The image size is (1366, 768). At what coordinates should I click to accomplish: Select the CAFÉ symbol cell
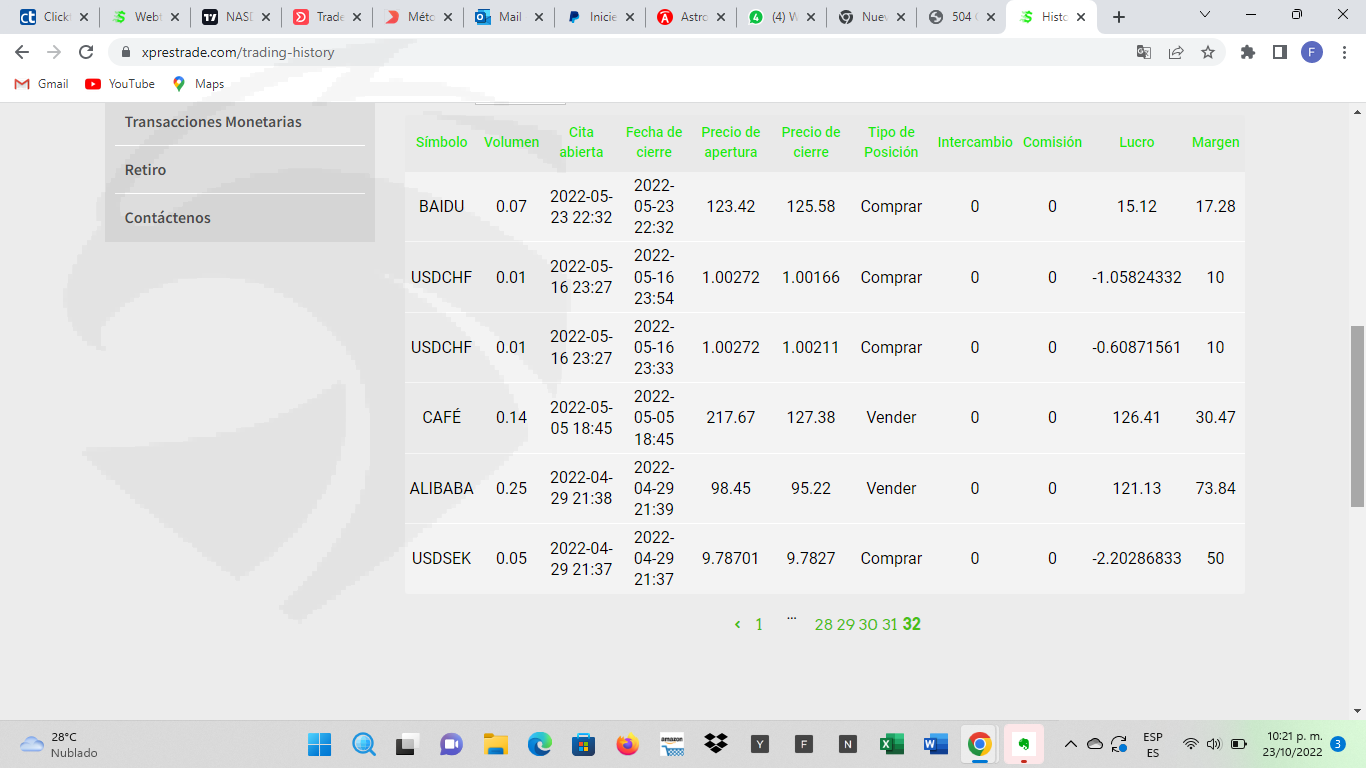point(441,418)
